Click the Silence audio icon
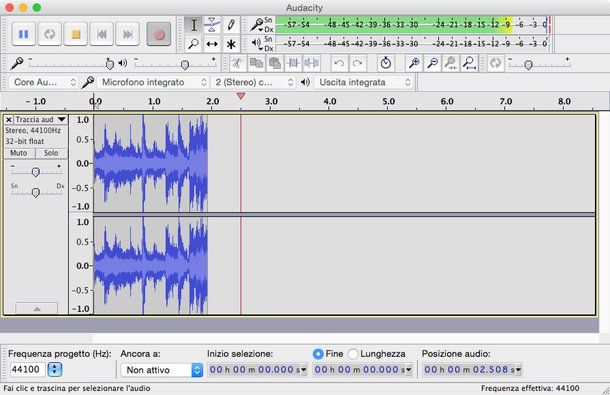The width and height of the screenshot is (610, 395). pos(312,63)
